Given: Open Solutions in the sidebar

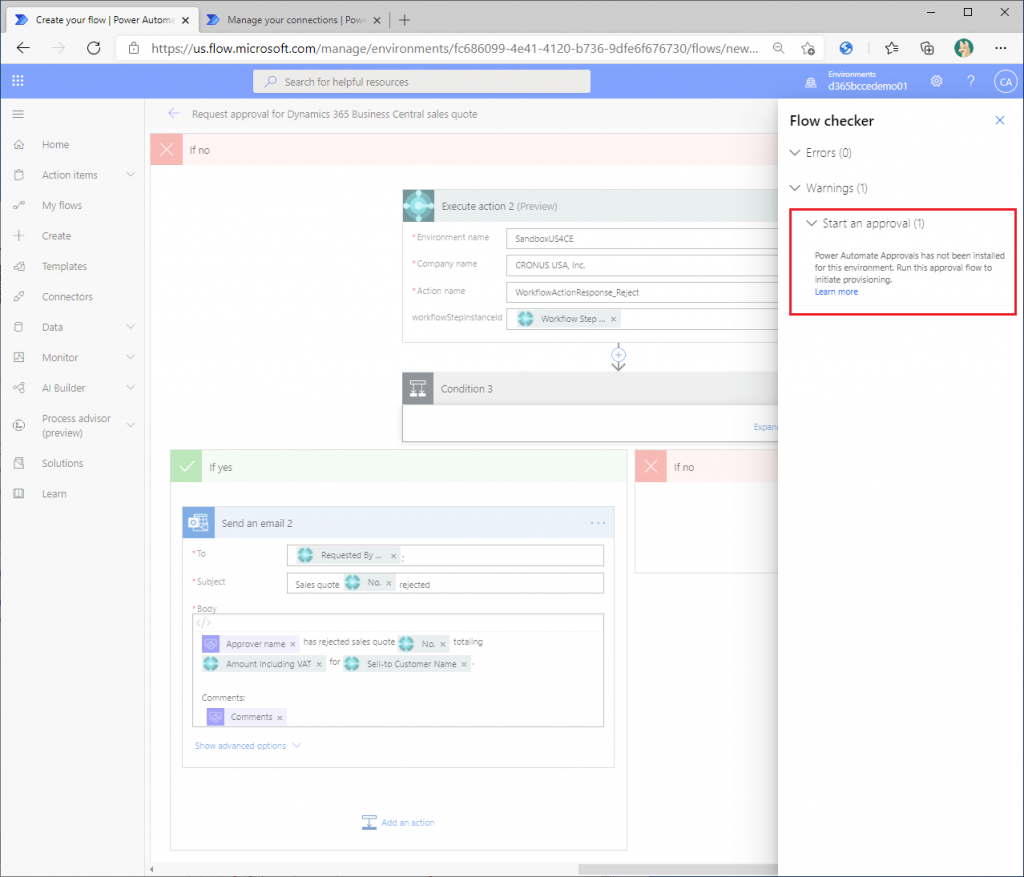Looking at the screenshot, I should pyautogui.click(x=63, y=463).
